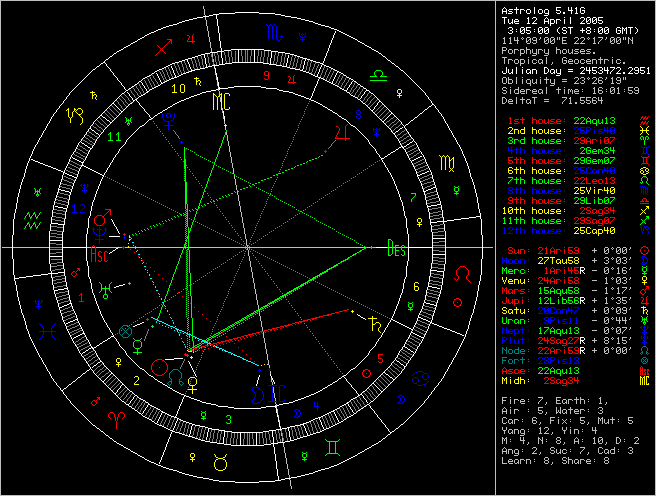Click the Julian Day value line
Screen dimensions: 656x496
575,70
